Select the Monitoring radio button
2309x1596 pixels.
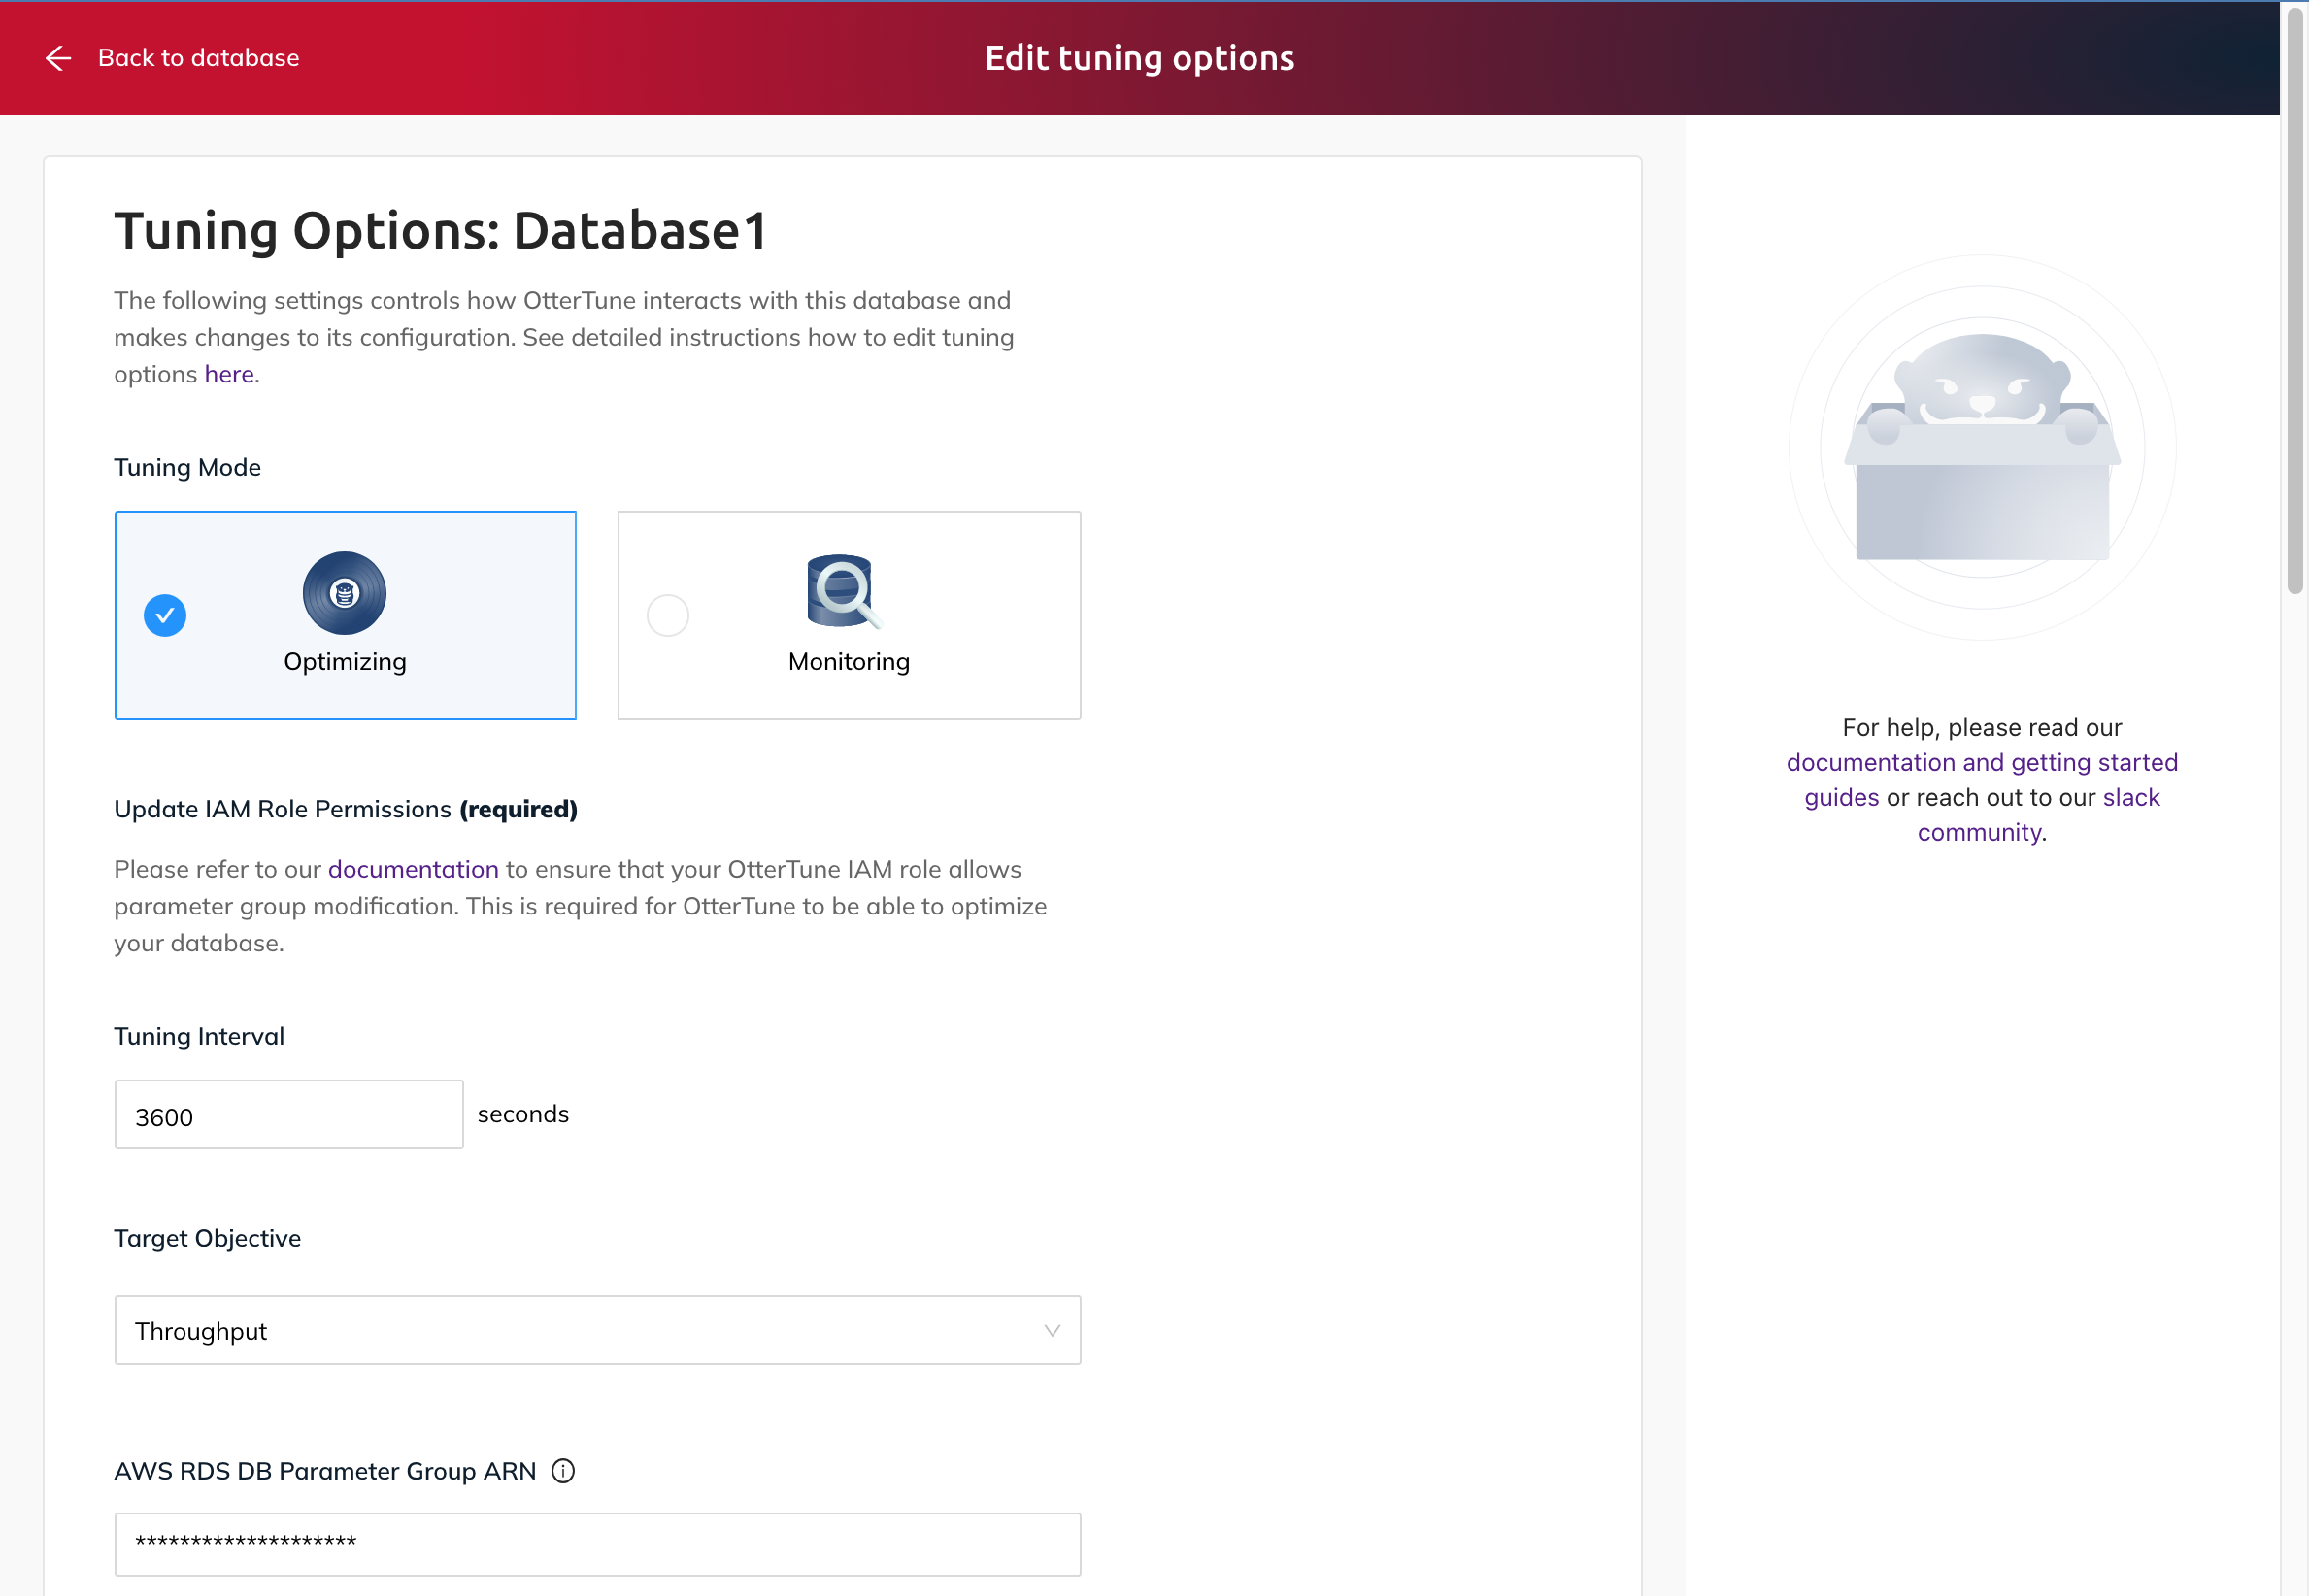coord(668,615)
